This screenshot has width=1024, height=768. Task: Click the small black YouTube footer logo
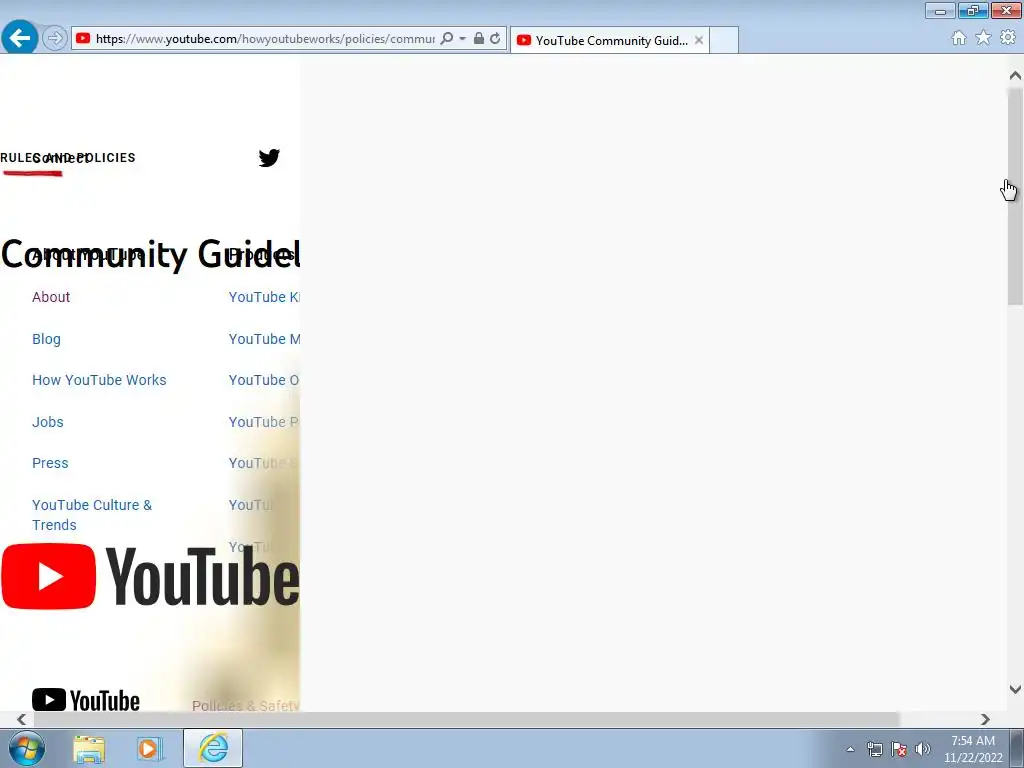tap(86, 700)
